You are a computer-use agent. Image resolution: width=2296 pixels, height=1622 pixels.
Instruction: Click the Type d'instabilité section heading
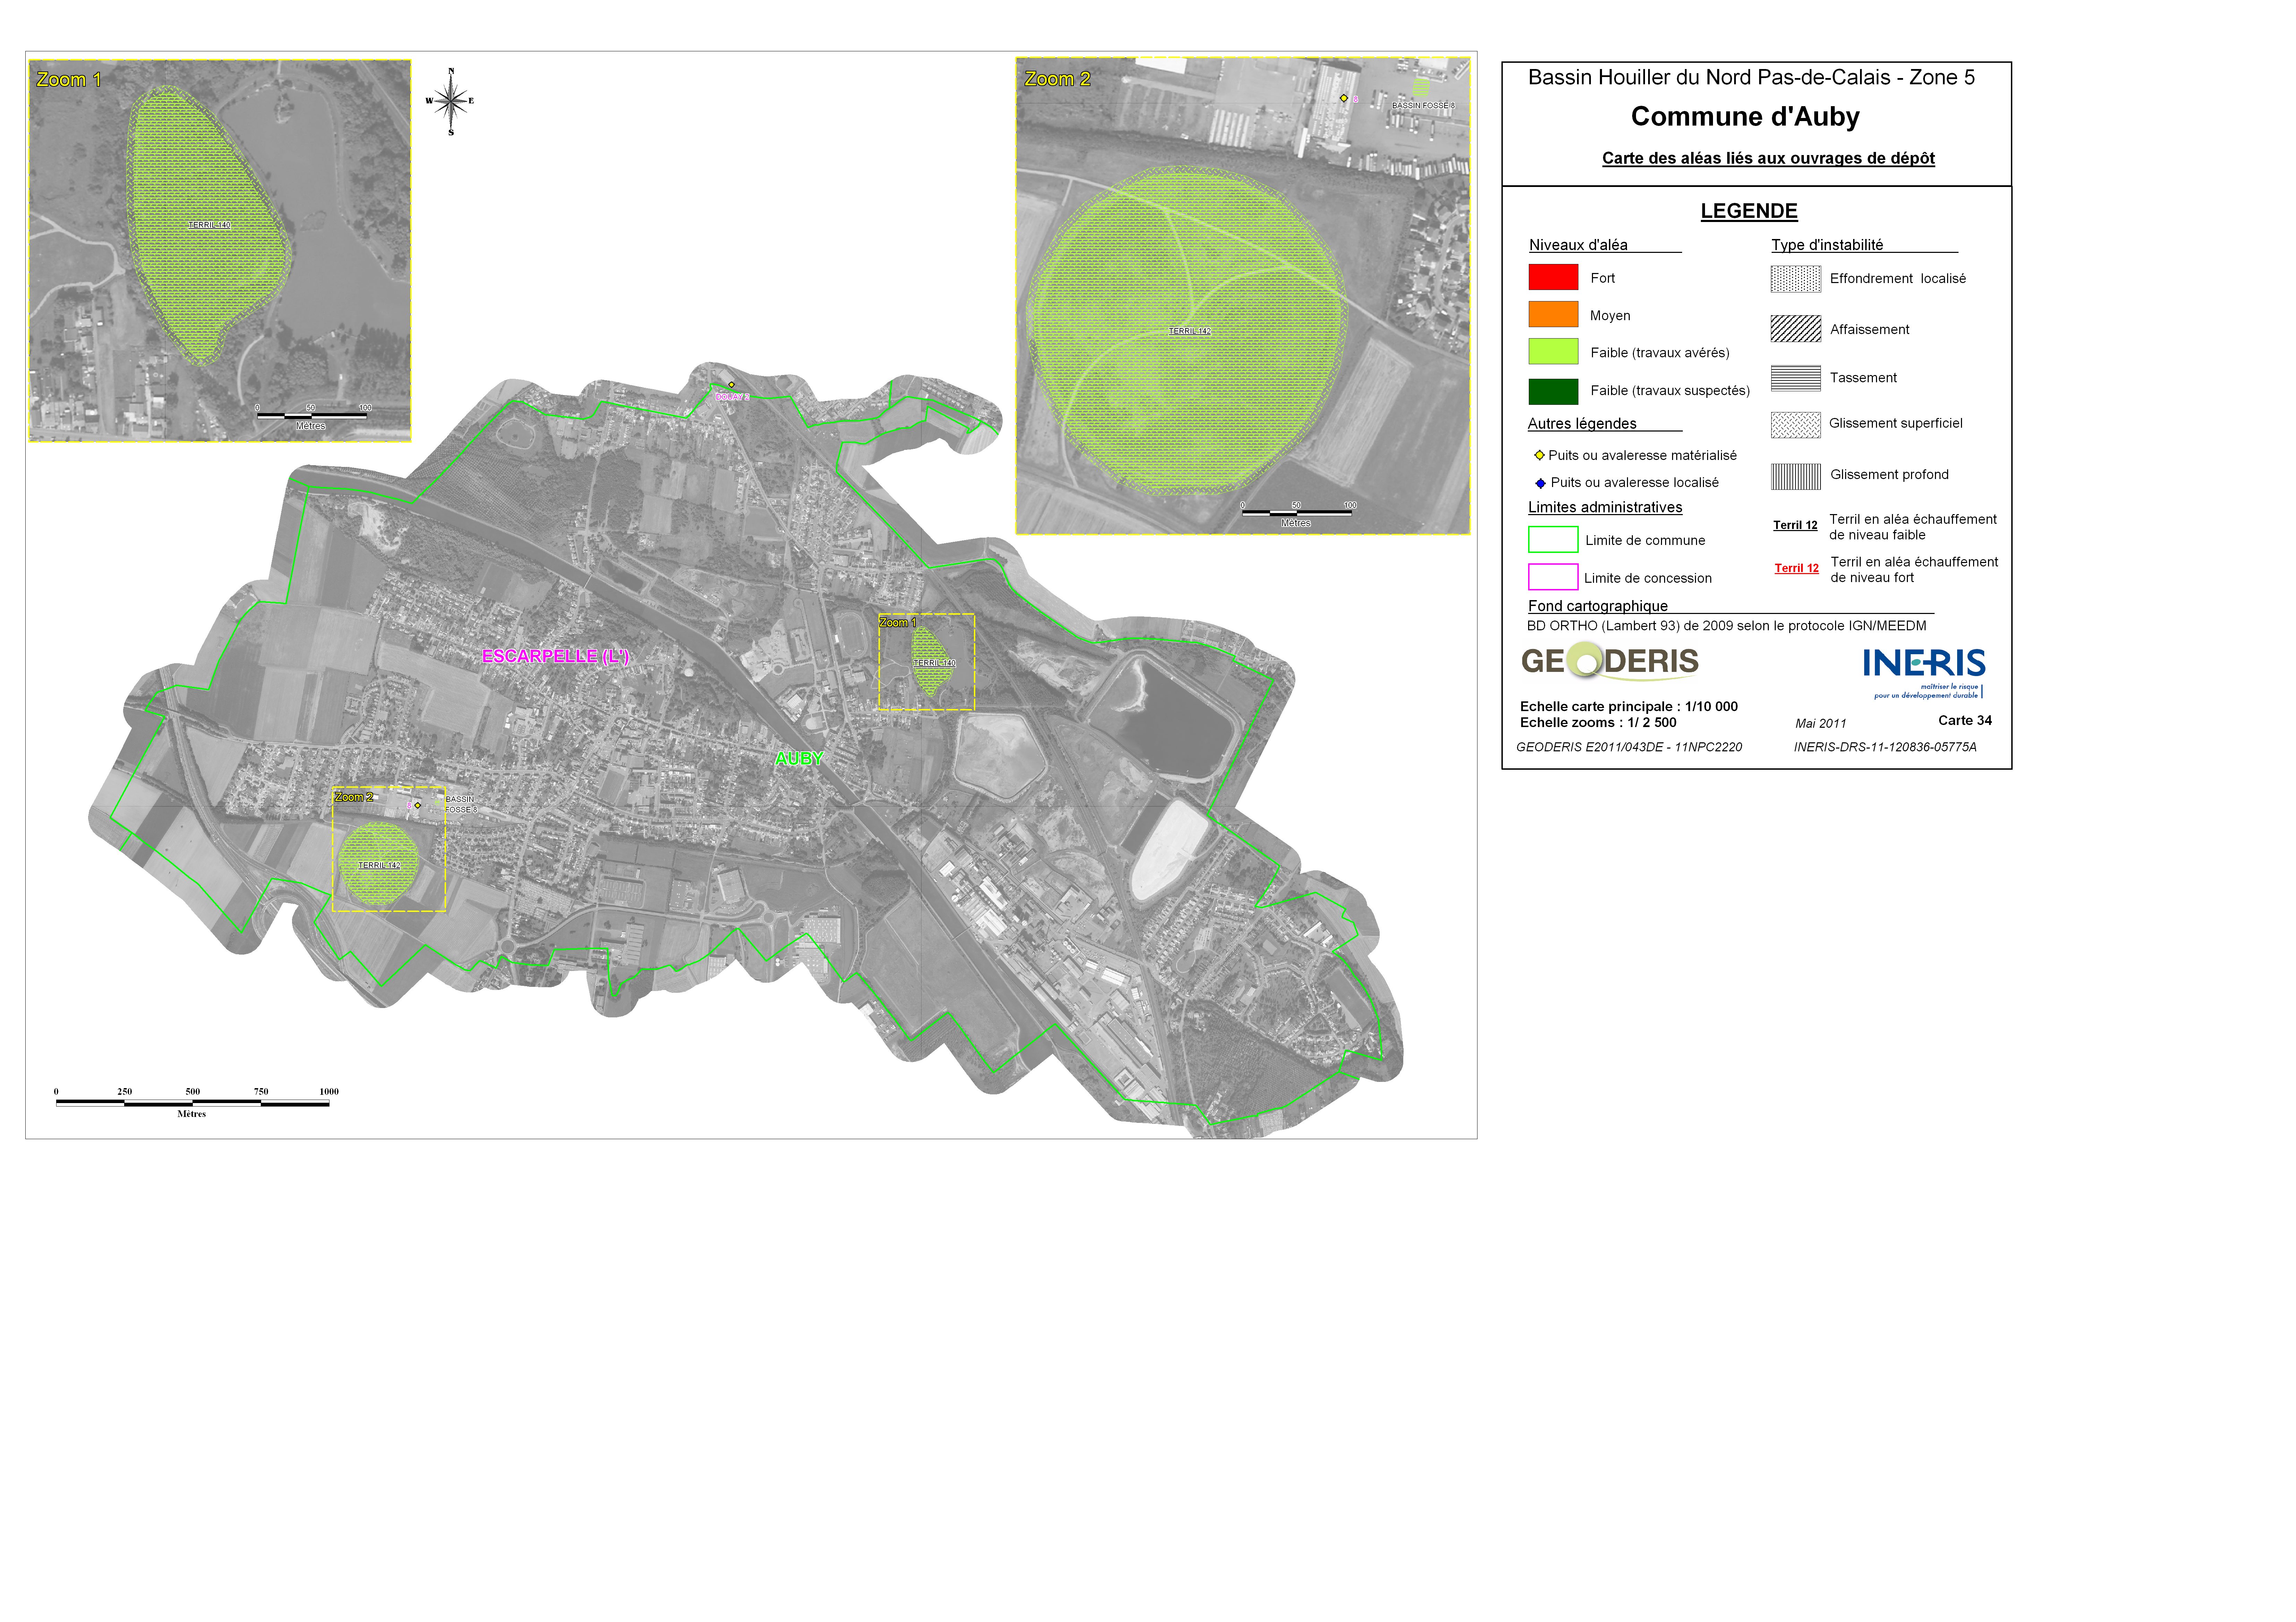[x=1827, y=245]
